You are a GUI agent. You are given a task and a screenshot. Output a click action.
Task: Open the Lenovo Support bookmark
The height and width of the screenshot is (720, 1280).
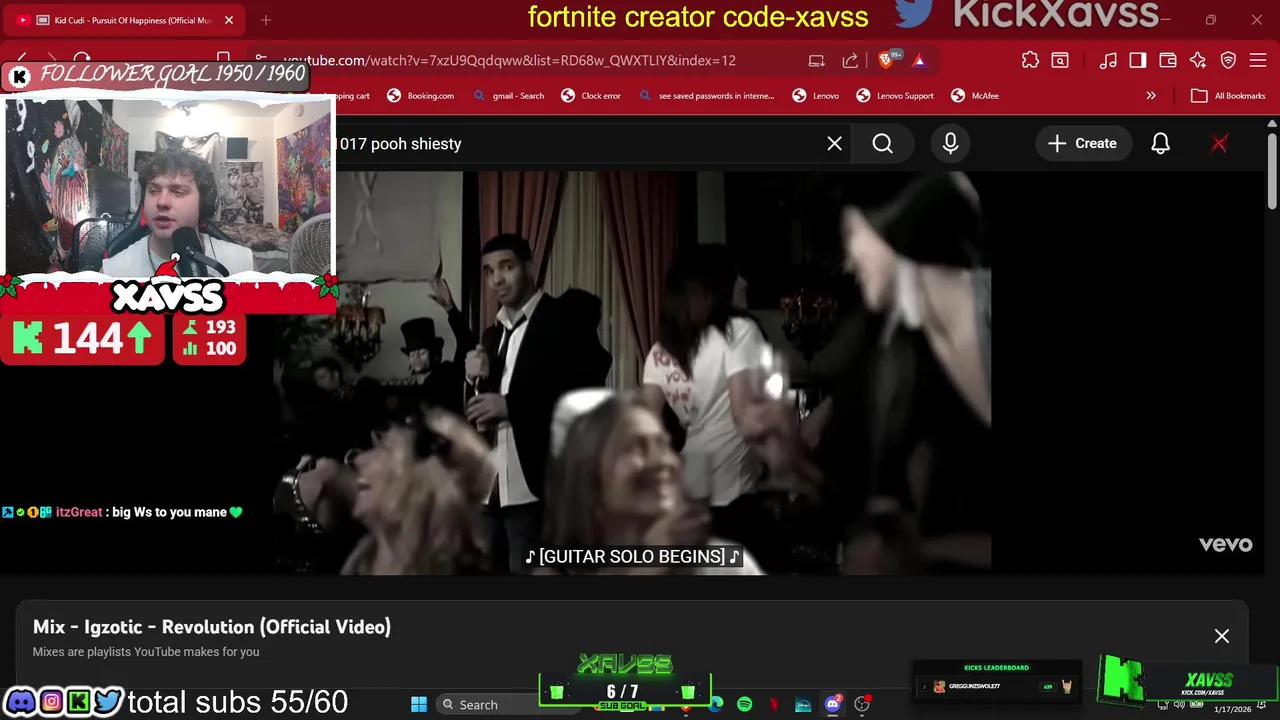895,96
